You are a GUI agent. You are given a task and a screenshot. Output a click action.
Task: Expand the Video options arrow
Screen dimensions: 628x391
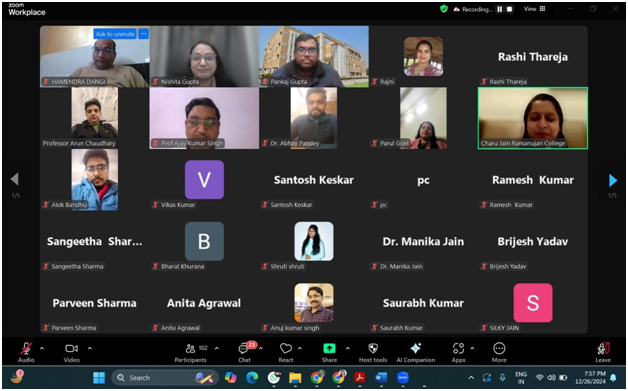pos(90,349)
